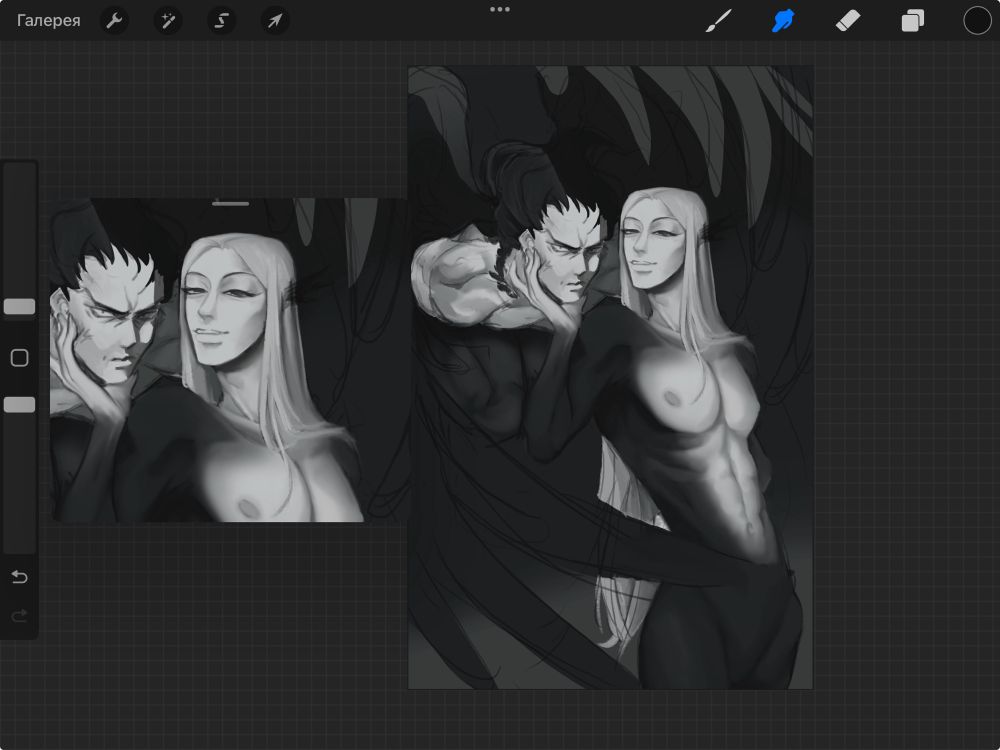
Task: Open the Actions wrench menu
Action: [115, 20]
